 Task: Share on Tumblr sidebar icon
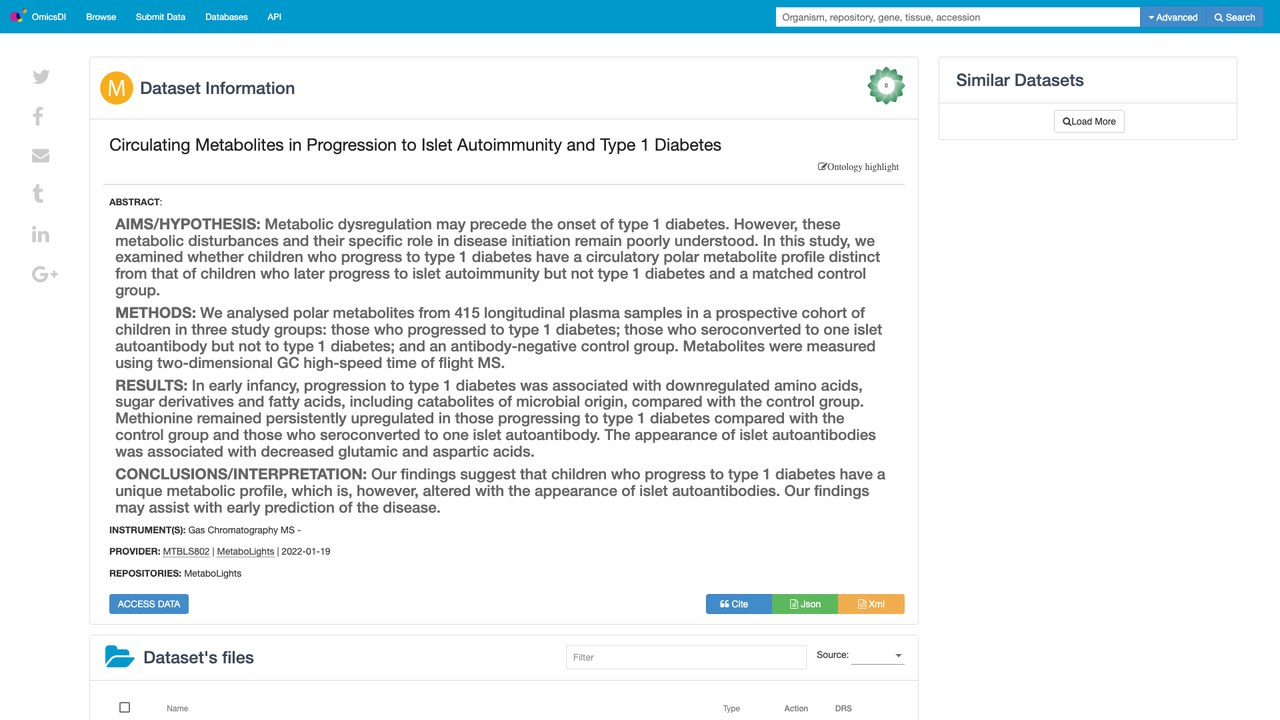(38, 194)
